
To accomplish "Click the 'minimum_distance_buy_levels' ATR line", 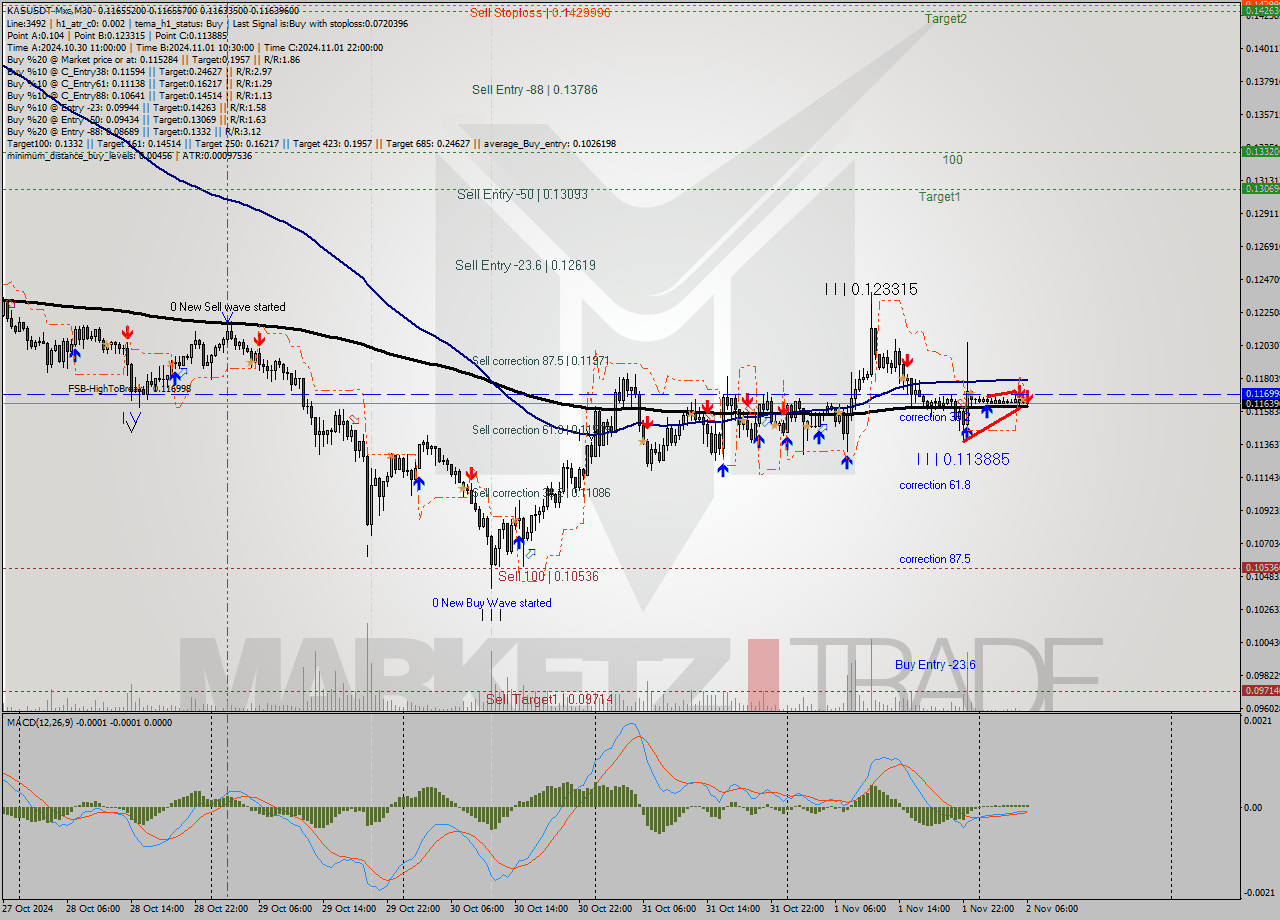I will 129,155.
